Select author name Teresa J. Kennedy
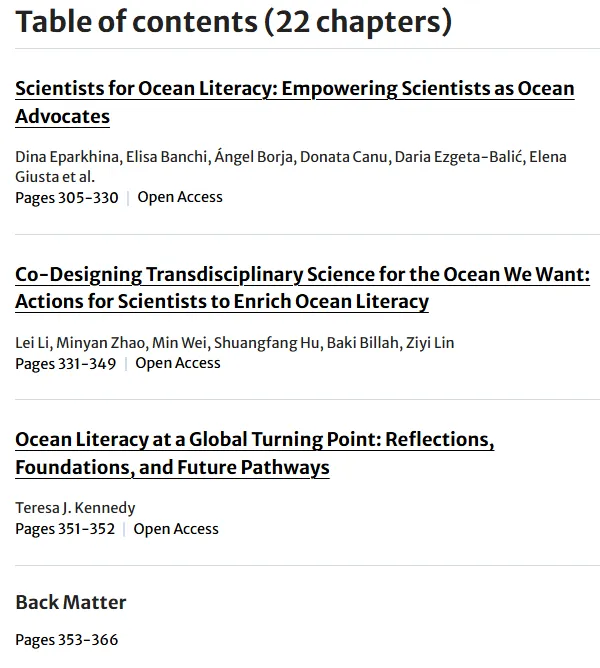The width and height of the screenshot is (600, 668). click(75, 508)
